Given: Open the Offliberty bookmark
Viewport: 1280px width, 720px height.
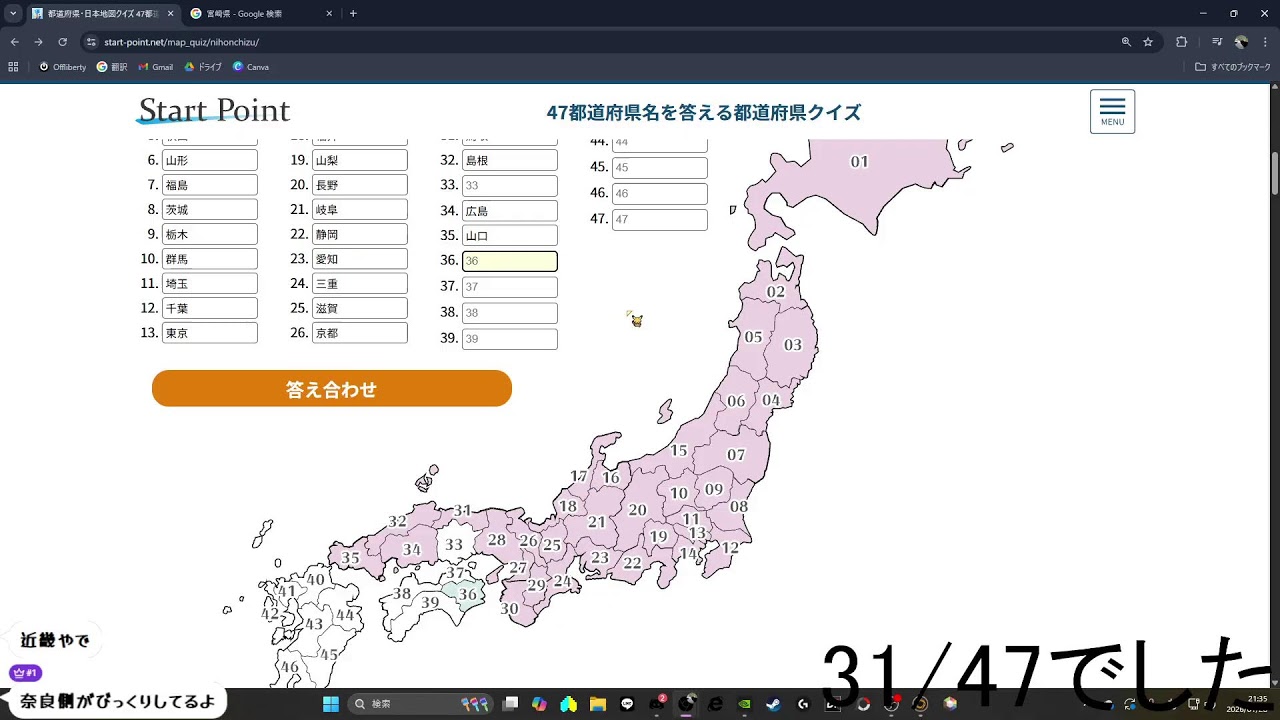Looking at the screenshot, I should (63, 67).
